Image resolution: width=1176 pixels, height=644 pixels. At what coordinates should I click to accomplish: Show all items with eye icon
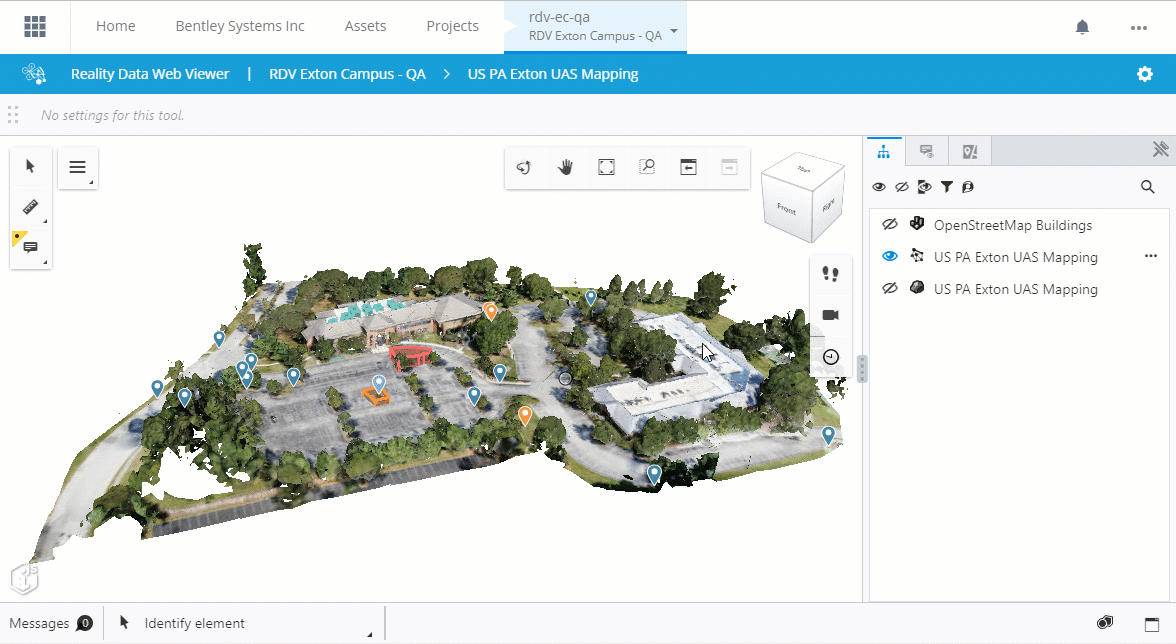tap(878, 187)
